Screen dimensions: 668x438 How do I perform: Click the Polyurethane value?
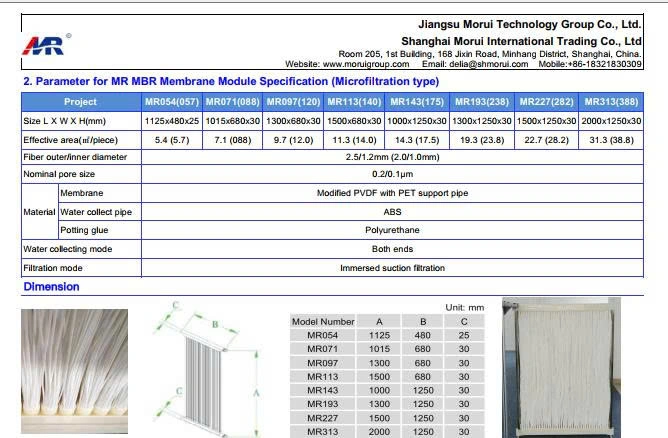[x=392, y=231]
